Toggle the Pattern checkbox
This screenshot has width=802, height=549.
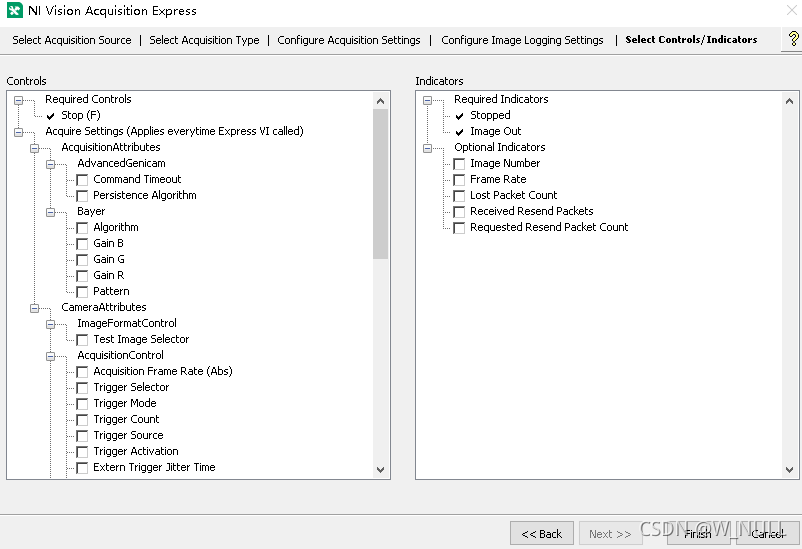coord(82,292)
